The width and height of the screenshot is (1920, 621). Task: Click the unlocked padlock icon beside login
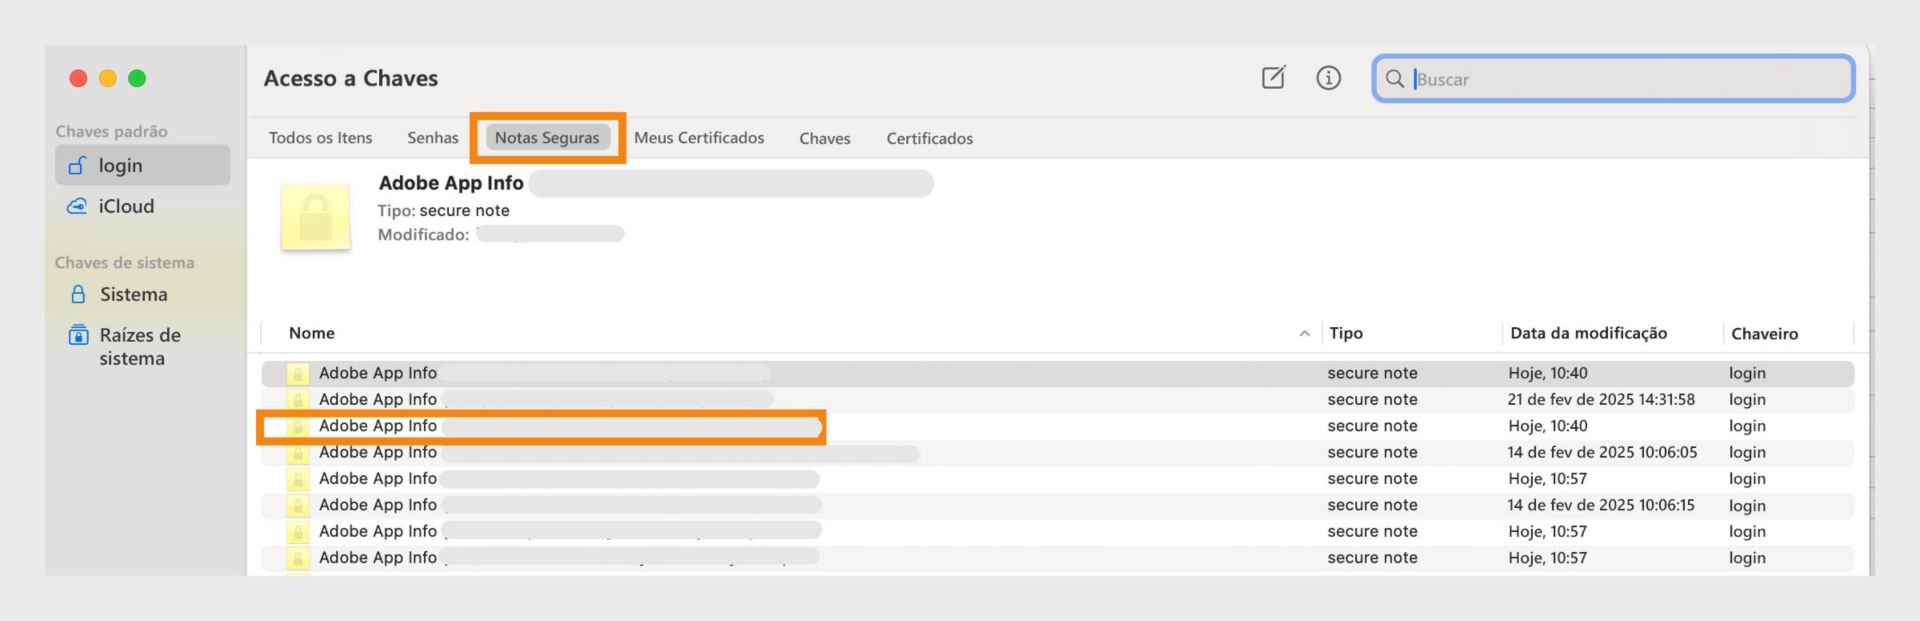[77, 165]
